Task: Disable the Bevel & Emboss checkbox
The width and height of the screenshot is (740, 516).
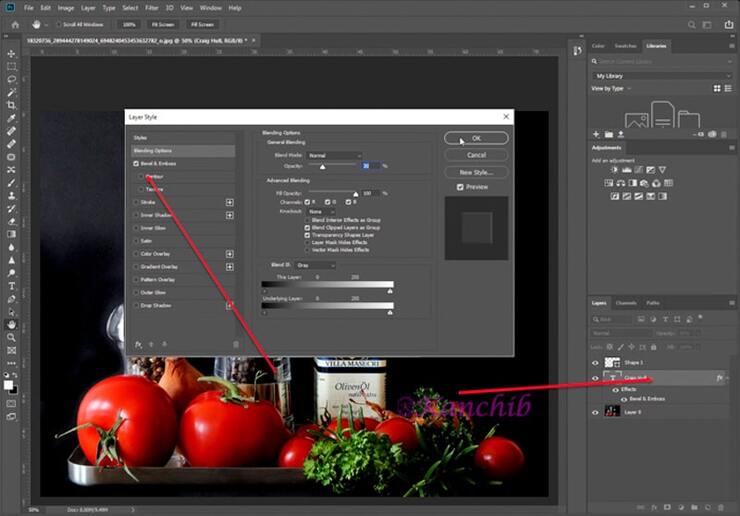Action: coord(136,163)
